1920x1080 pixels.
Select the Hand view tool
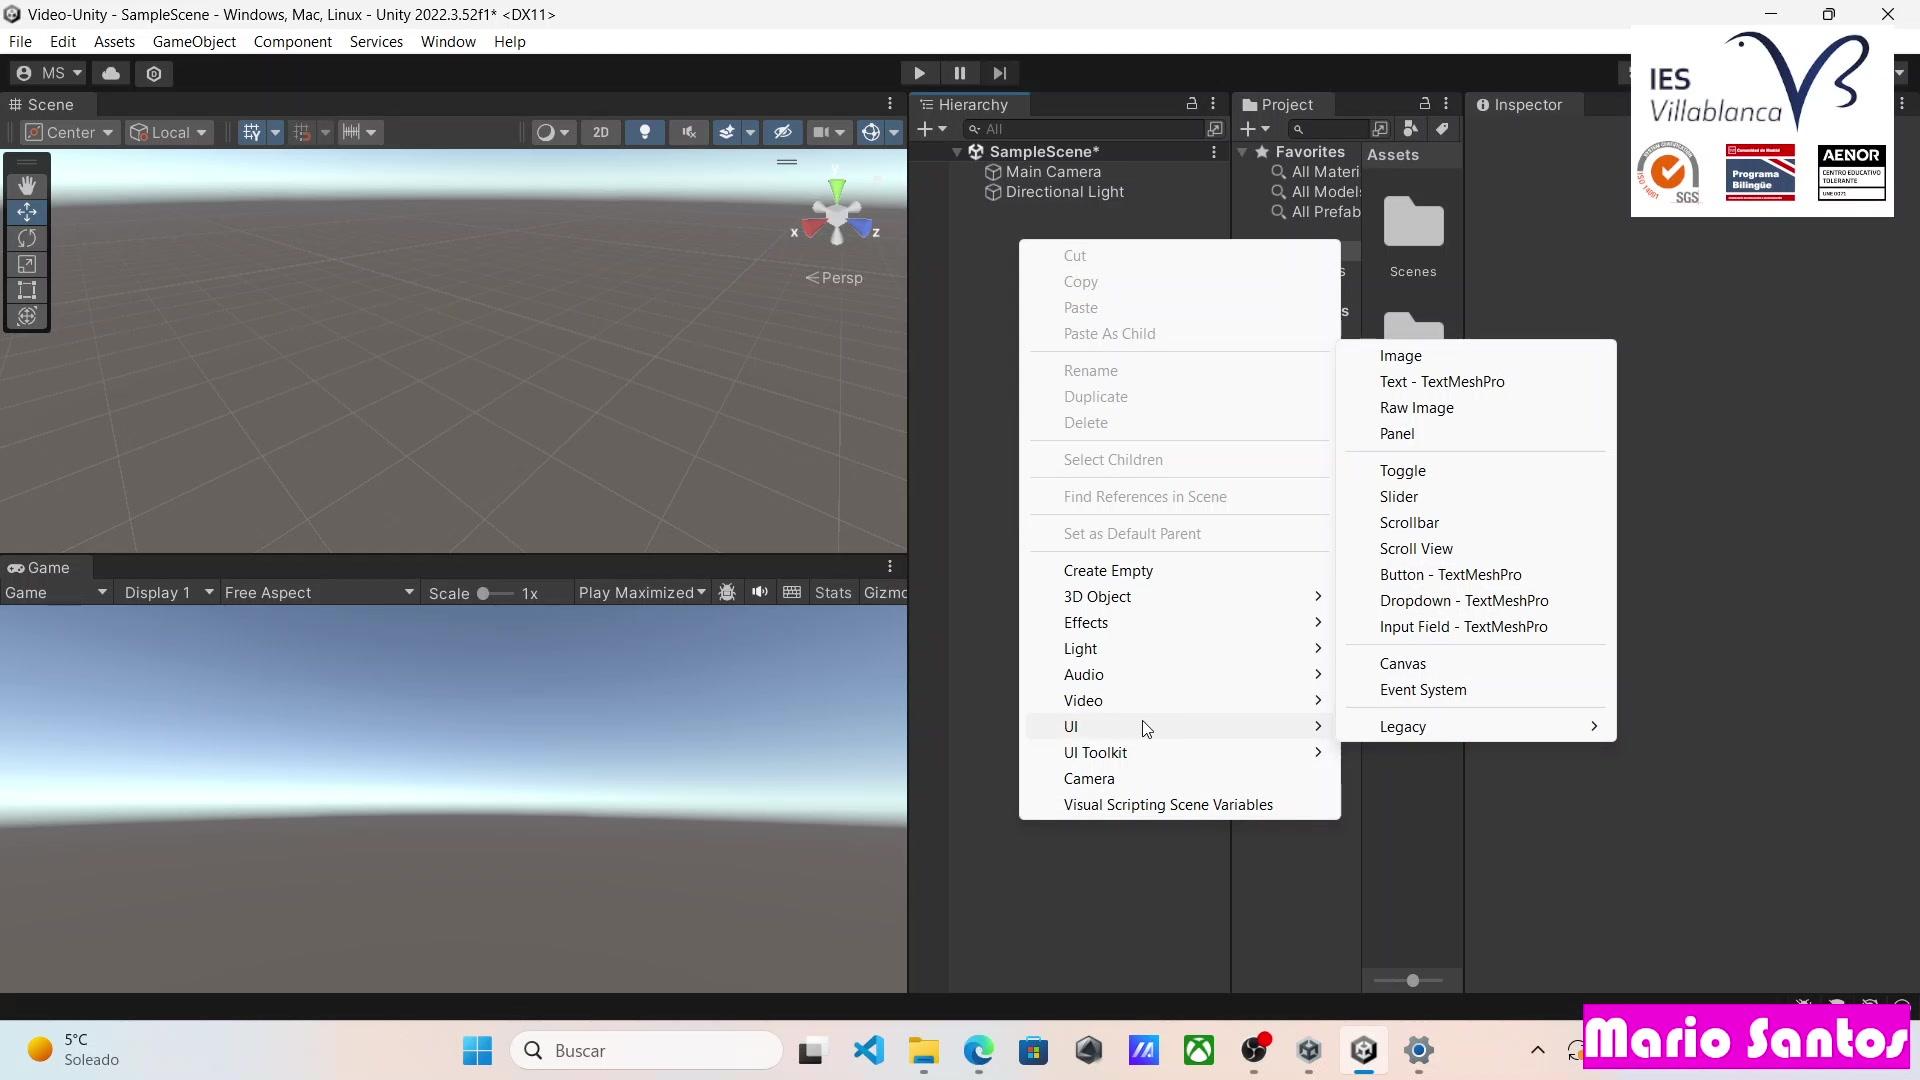point(27,185)
